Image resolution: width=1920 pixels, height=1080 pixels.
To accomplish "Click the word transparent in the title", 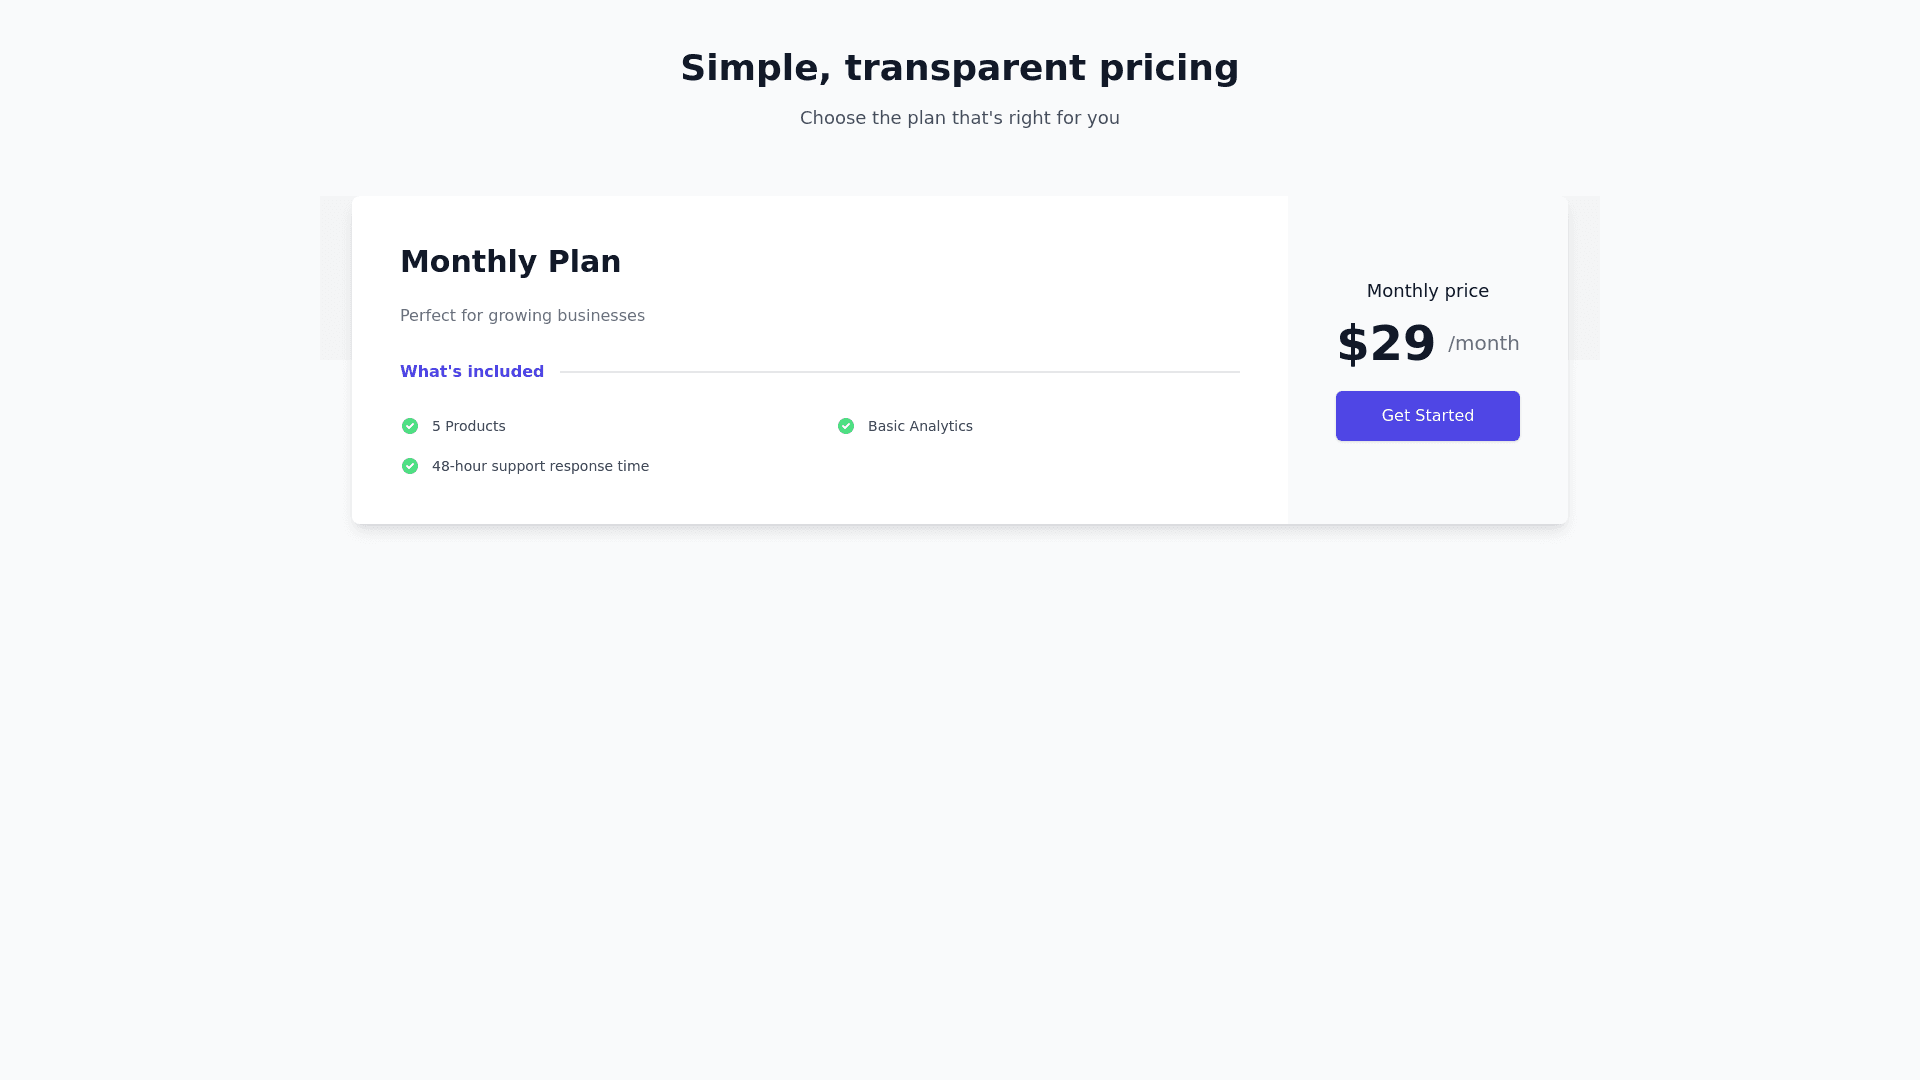I will click(x=965, y=68).
